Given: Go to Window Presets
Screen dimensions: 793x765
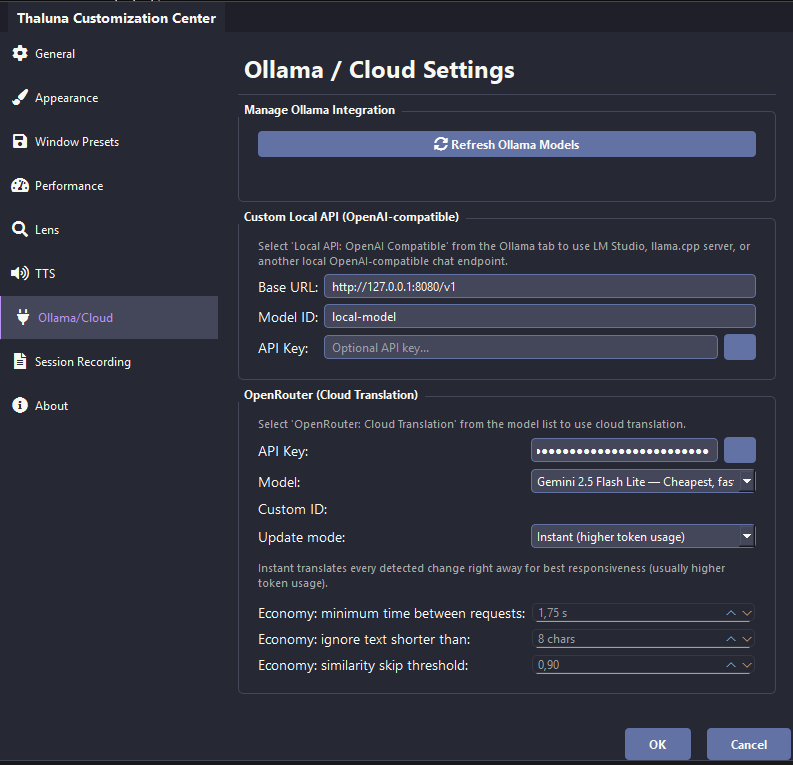Looking at the screenshot, I should click(109, 142).
